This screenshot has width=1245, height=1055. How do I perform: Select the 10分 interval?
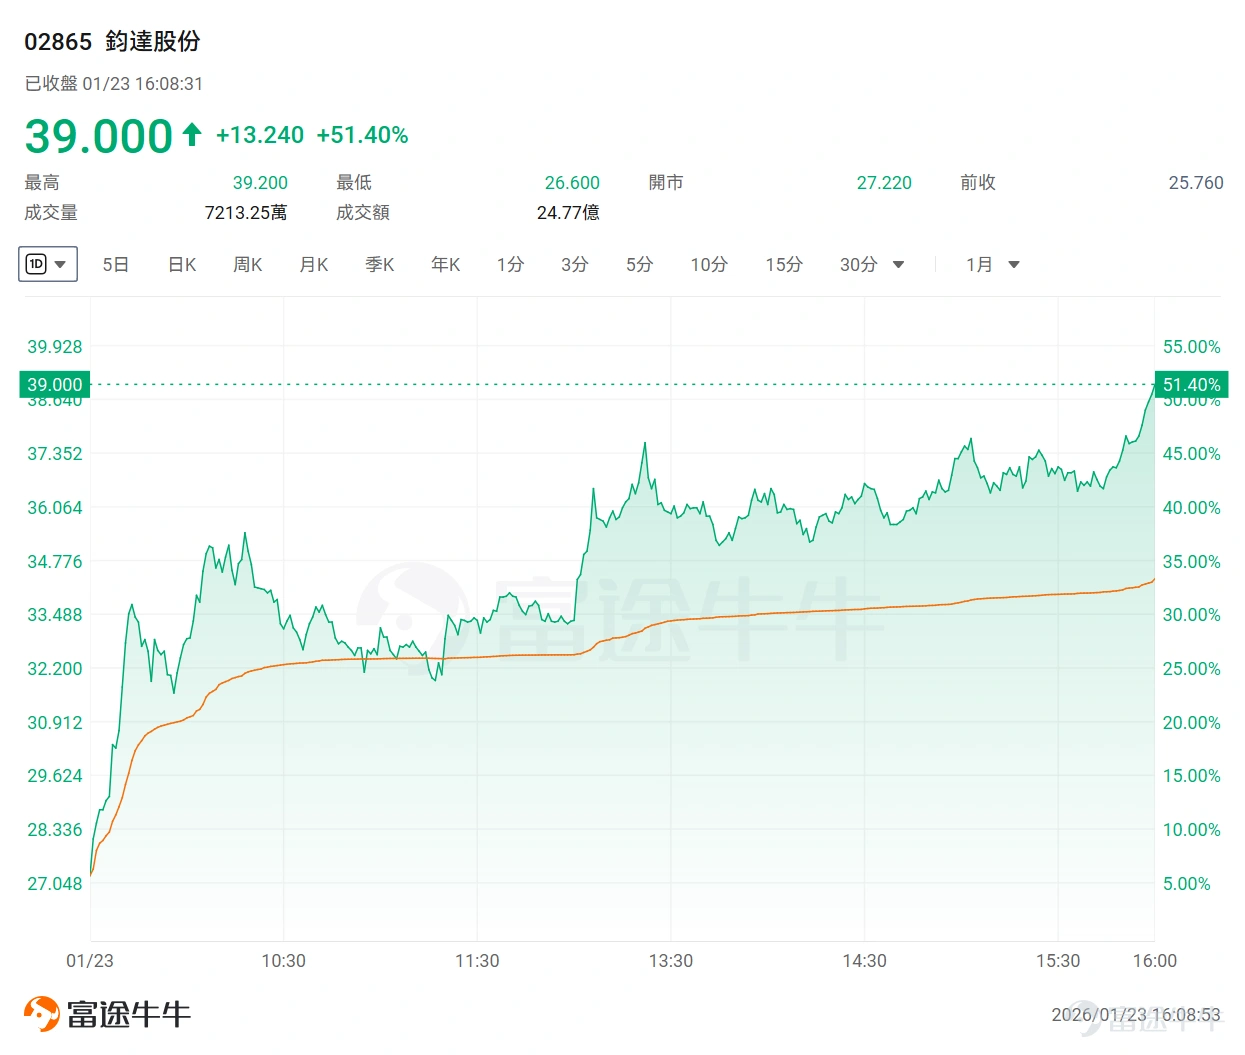tap(709, 264)
